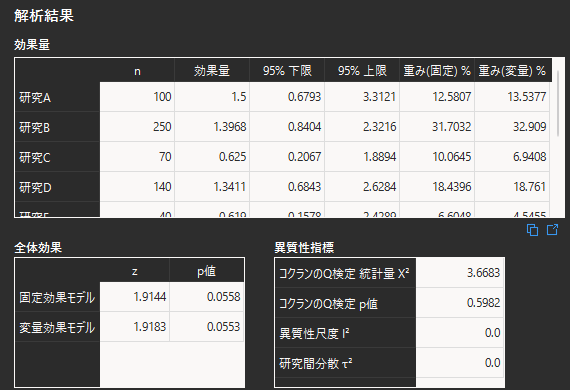Select the 固定効果モデル row header
The width and height of the screenshot is (570, 390).
point(57,297)
